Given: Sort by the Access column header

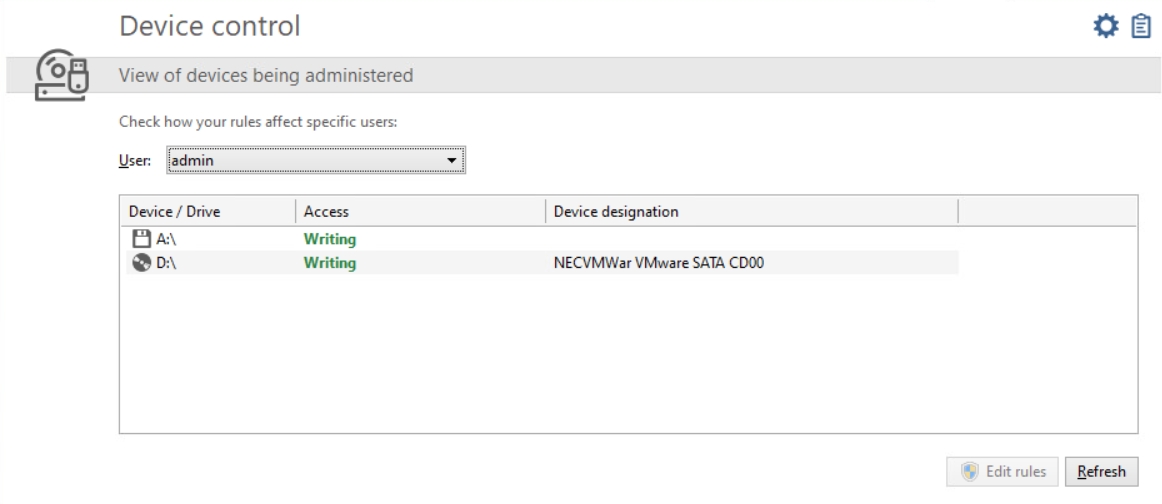Looking at the screenshot, I should 420,211.
